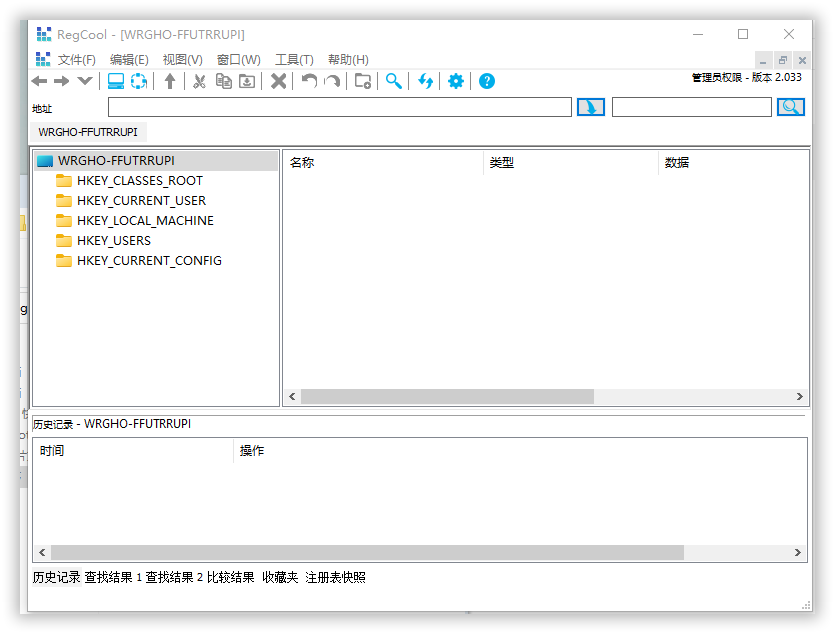The image size is (835, 634).
Task: Click the Copy icon in toolbar
Action: tap(224, 81)
